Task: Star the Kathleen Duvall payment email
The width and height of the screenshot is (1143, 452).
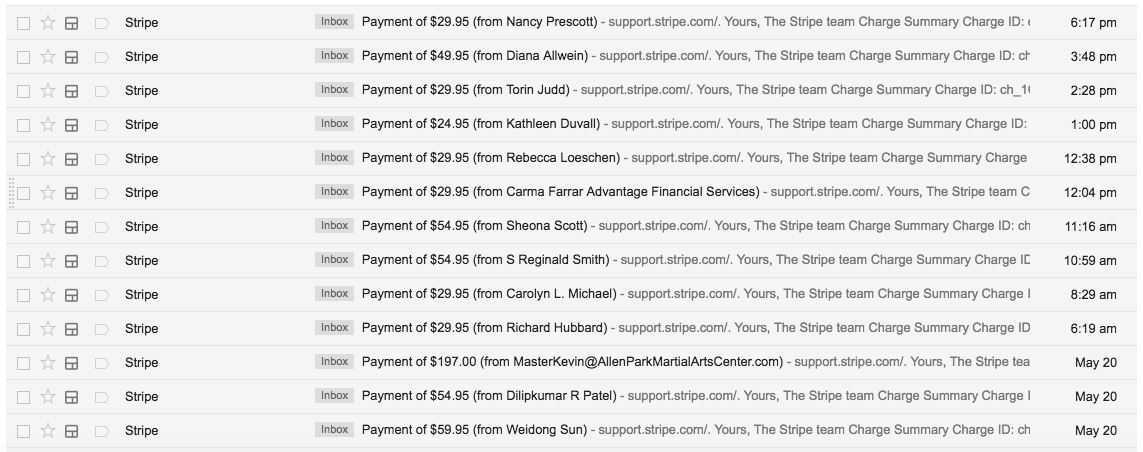Action: pyautogui.click(x=48, y=125)
